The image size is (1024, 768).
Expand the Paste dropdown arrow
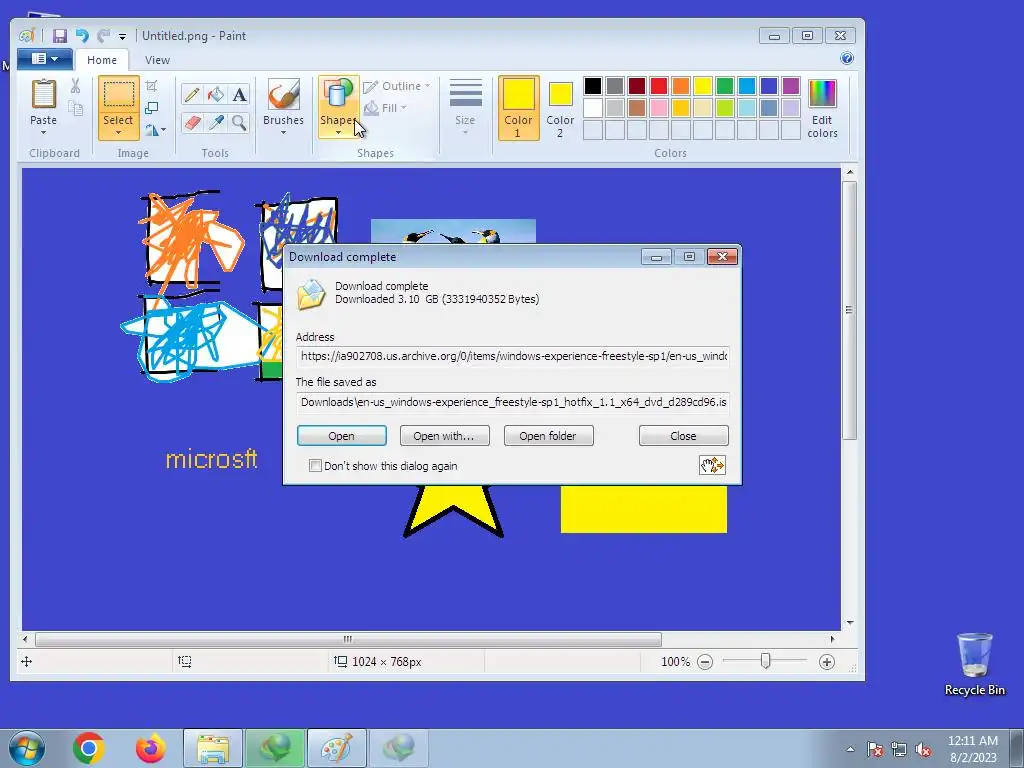pyautogui.click(x=44, y=133)
